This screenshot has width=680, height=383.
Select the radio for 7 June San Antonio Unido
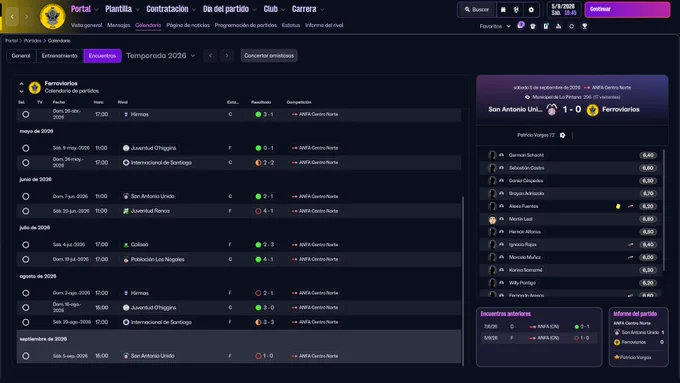pos(26,196)
